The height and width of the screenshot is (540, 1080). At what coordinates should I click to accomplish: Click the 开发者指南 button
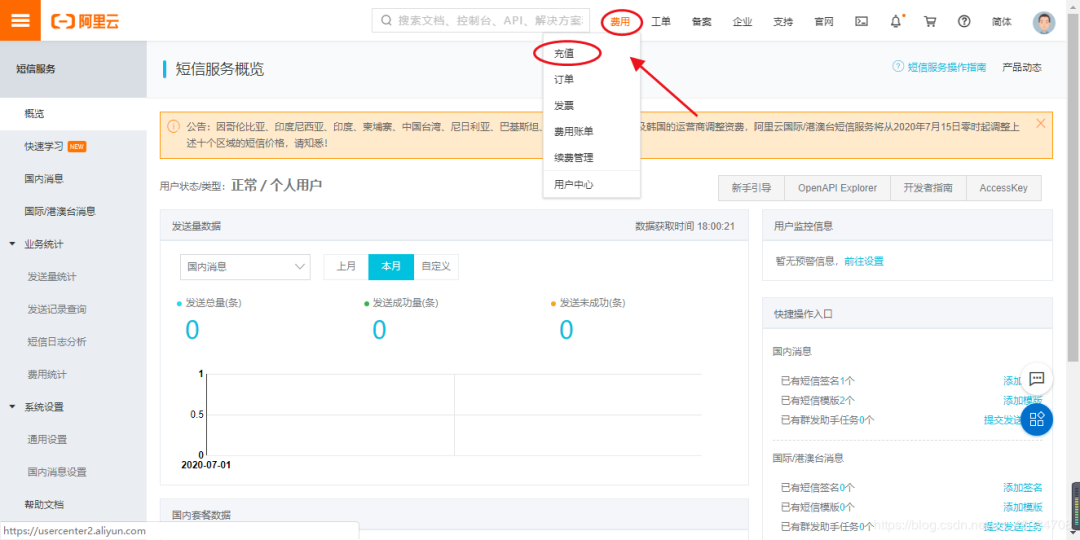928,188
